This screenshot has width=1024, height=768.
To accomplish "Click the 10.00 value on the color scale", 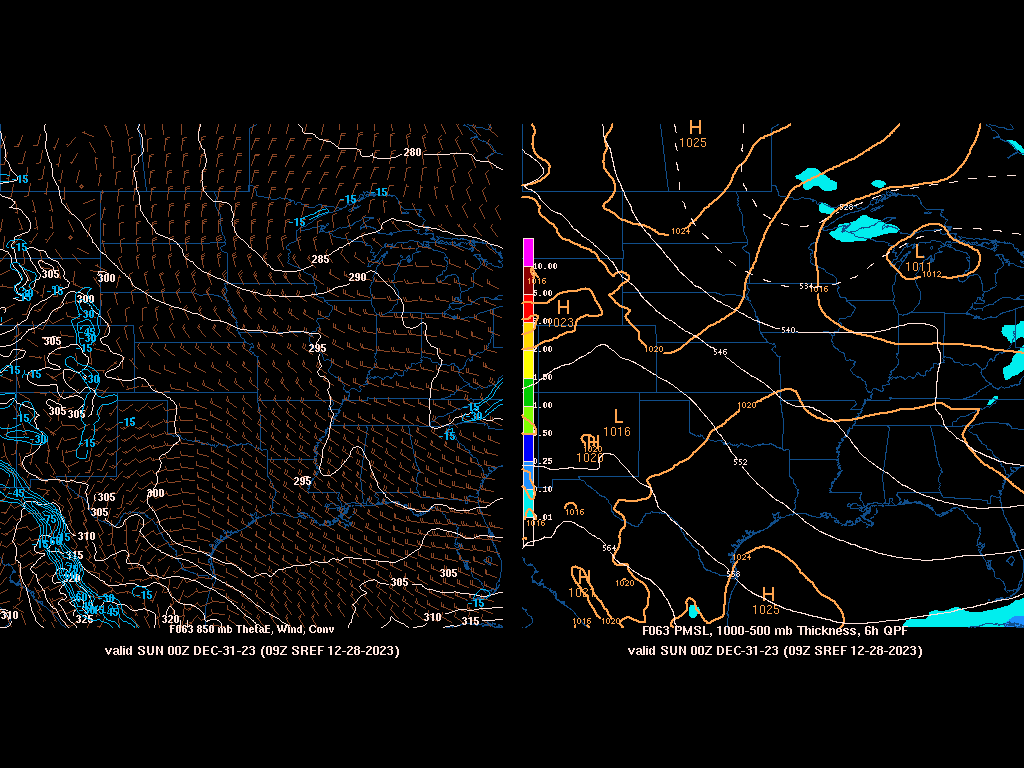I will [544, 266].
